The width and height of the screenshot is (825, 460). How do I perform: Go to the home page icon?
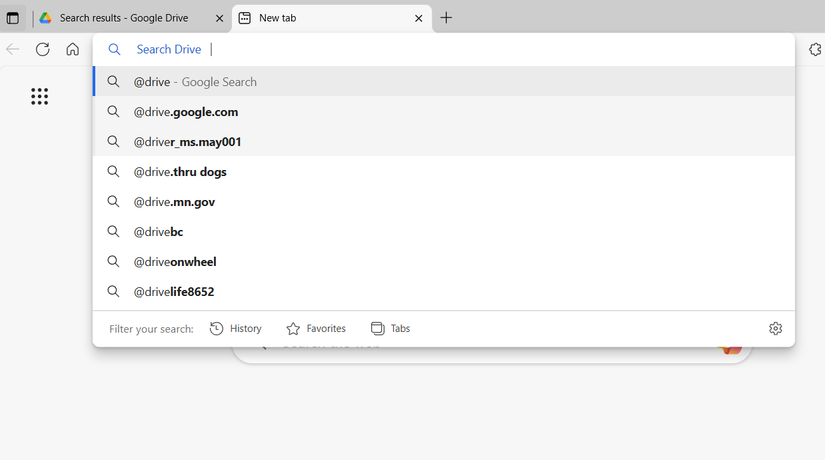[x=72, y=49]
